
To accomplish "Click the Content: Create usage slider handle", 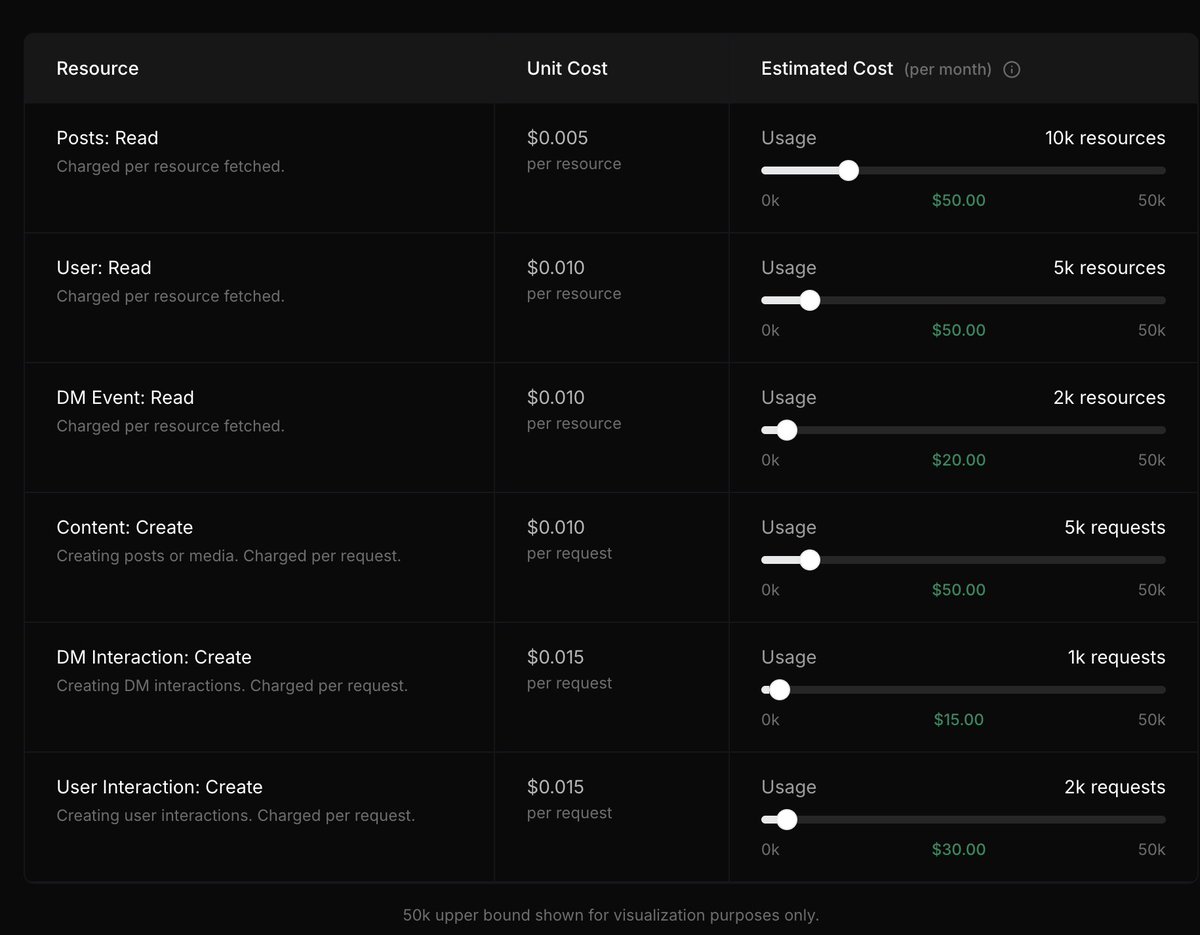I will coord(810,560).
